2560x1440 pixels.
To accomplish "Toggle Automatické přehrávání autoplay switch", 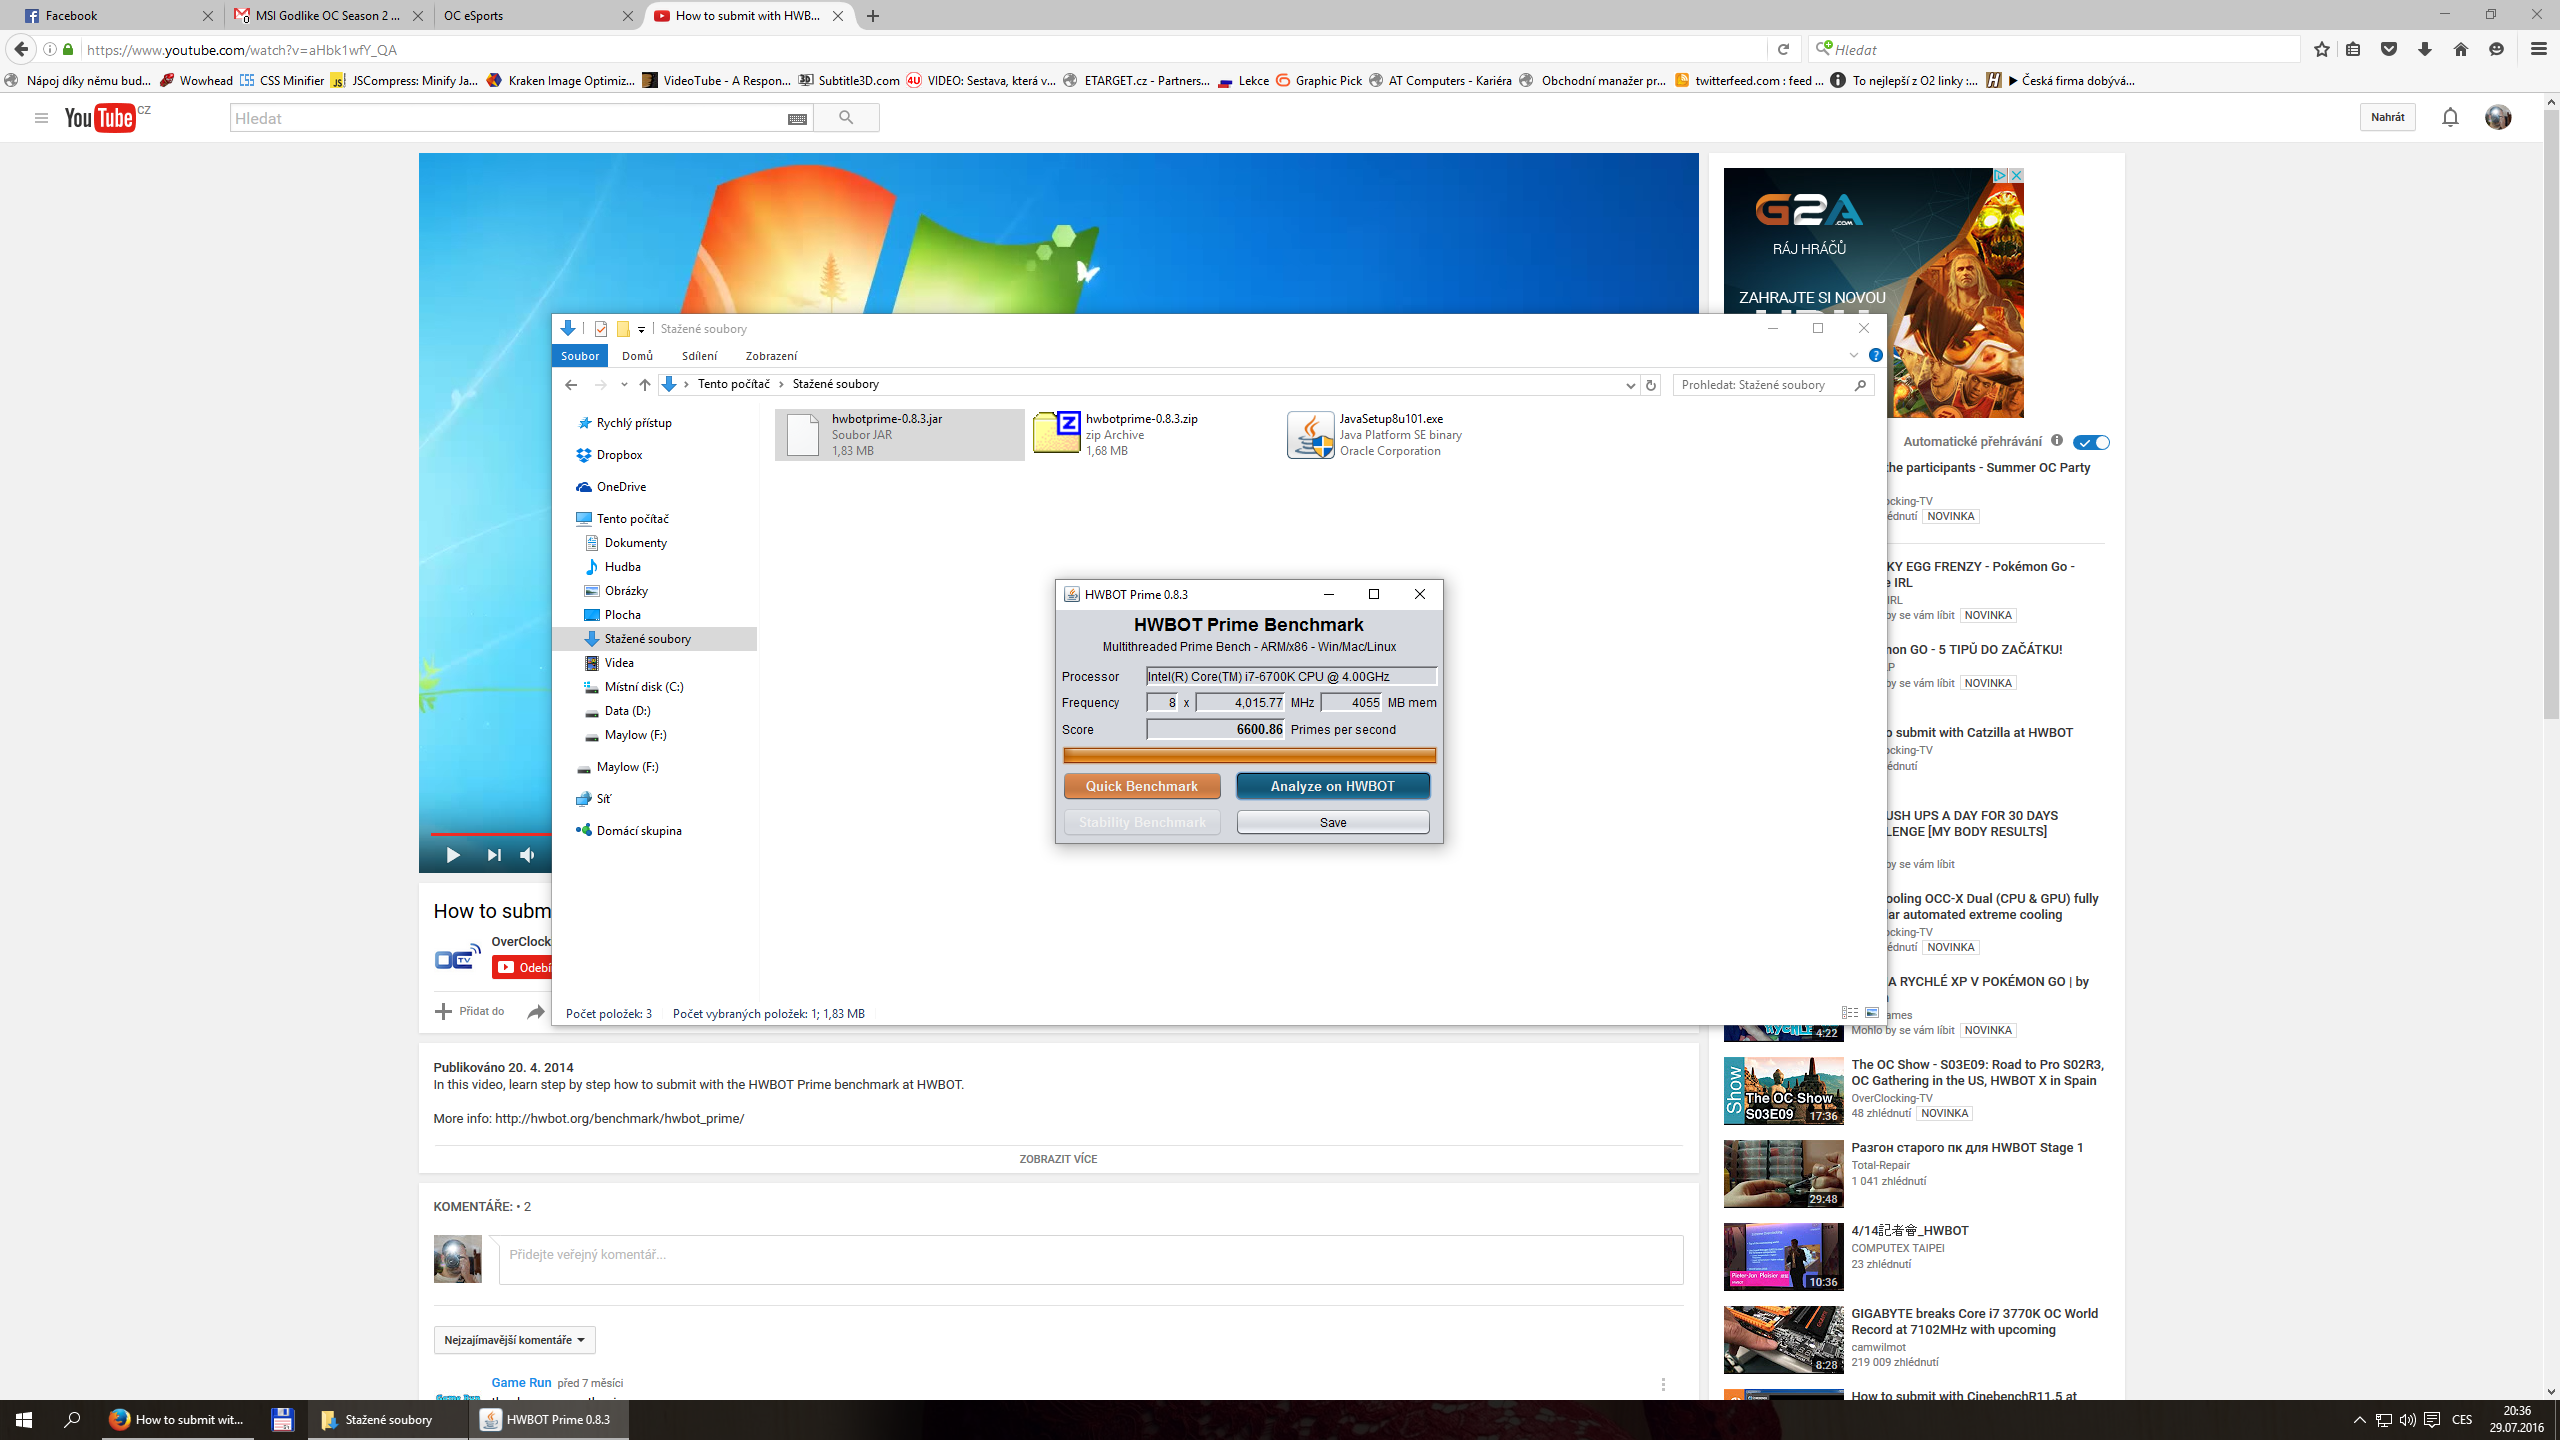I will tap(2091, 442).
